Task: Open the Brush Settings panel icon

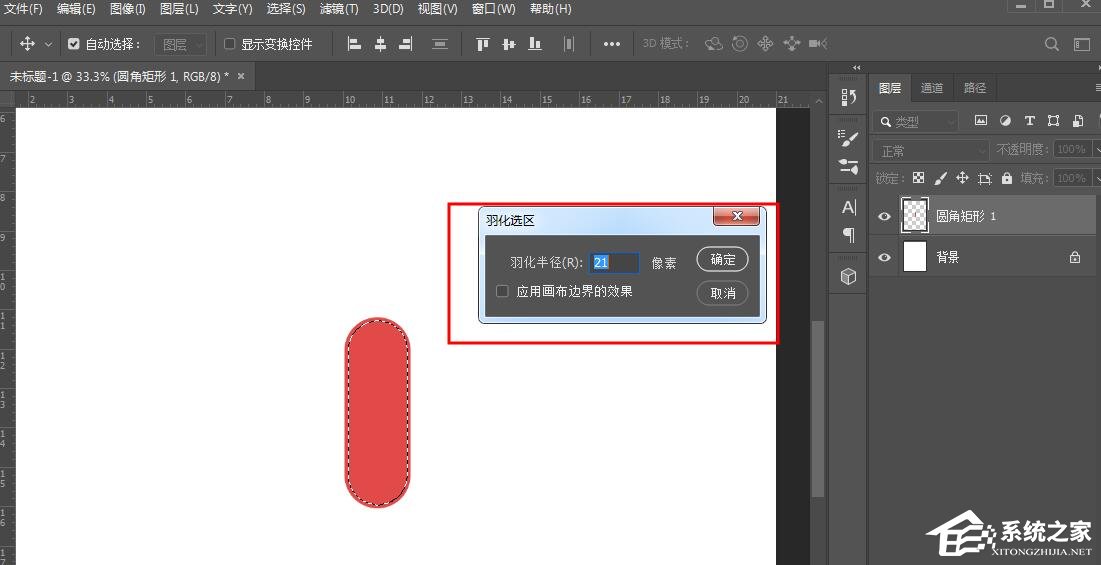Action: point(849,139)
